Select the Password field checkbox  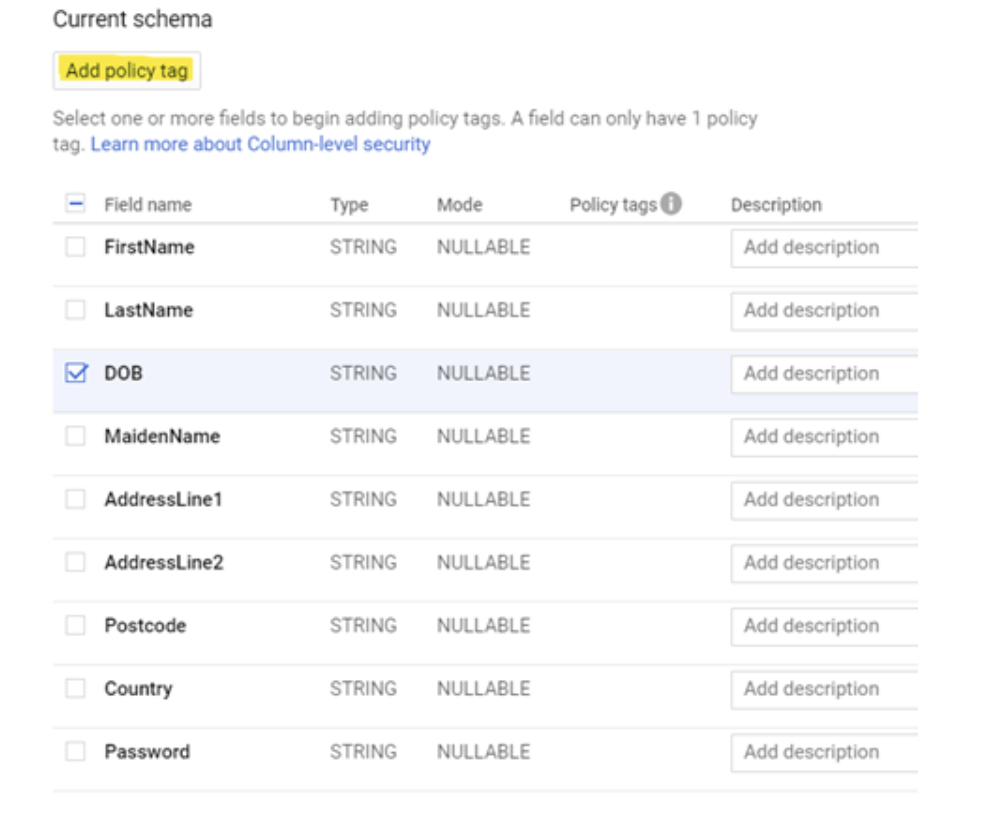pos(76,751)
